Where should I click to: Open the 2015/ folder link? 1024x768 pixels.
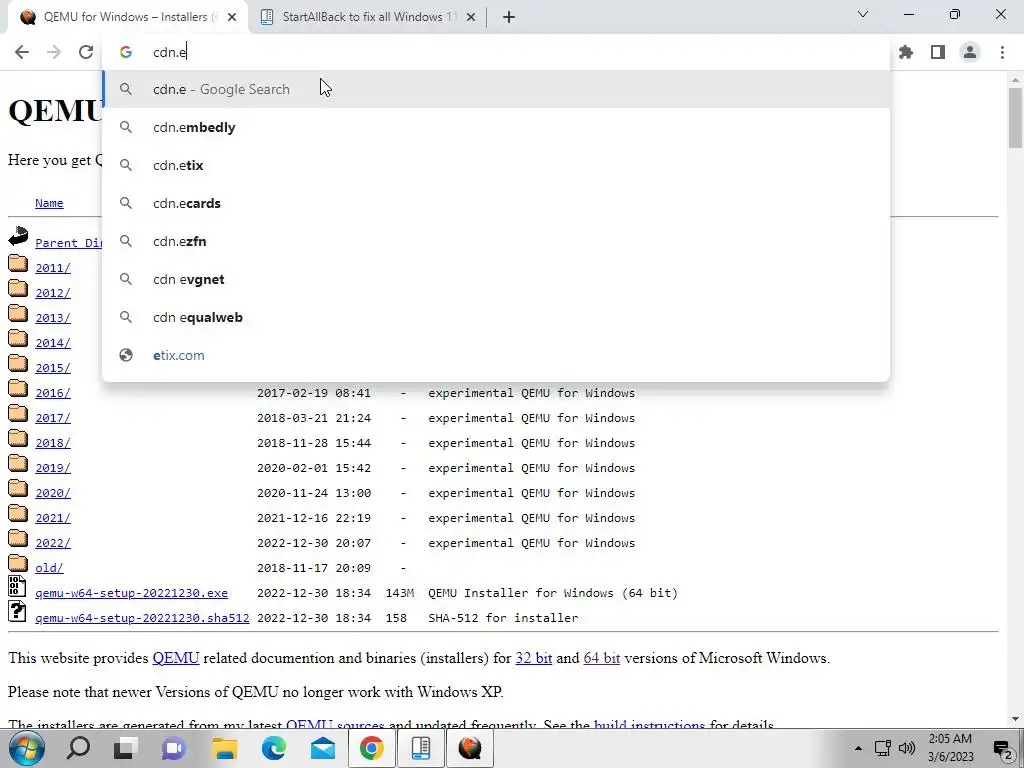(x=53, y=368)
